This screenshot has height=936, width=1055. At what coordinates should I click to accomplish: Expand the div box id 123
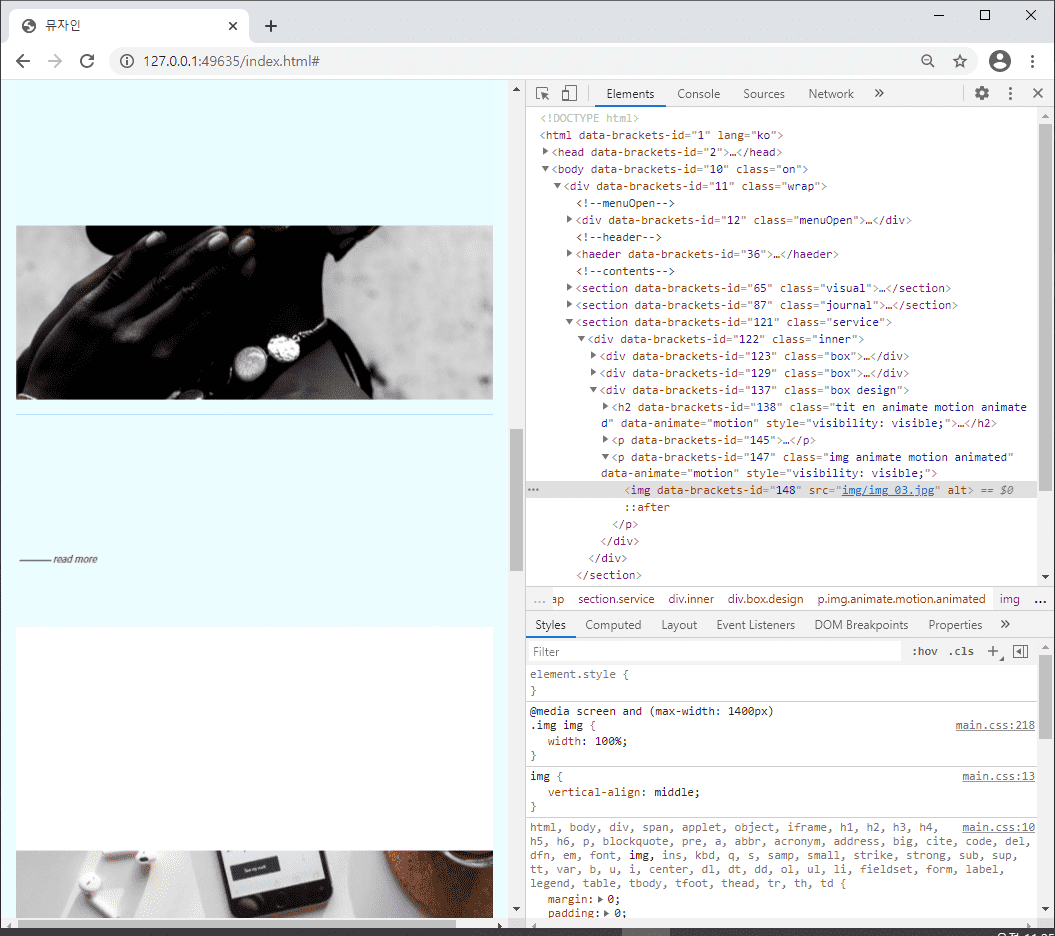tap(593, 355)
